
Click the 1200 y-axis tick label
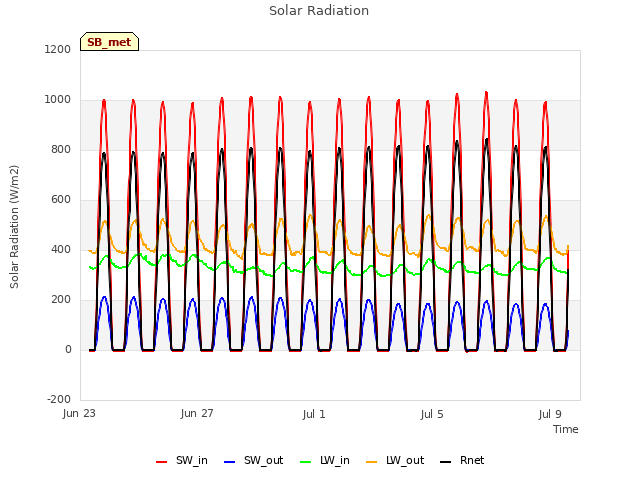(x=58, y=49)
